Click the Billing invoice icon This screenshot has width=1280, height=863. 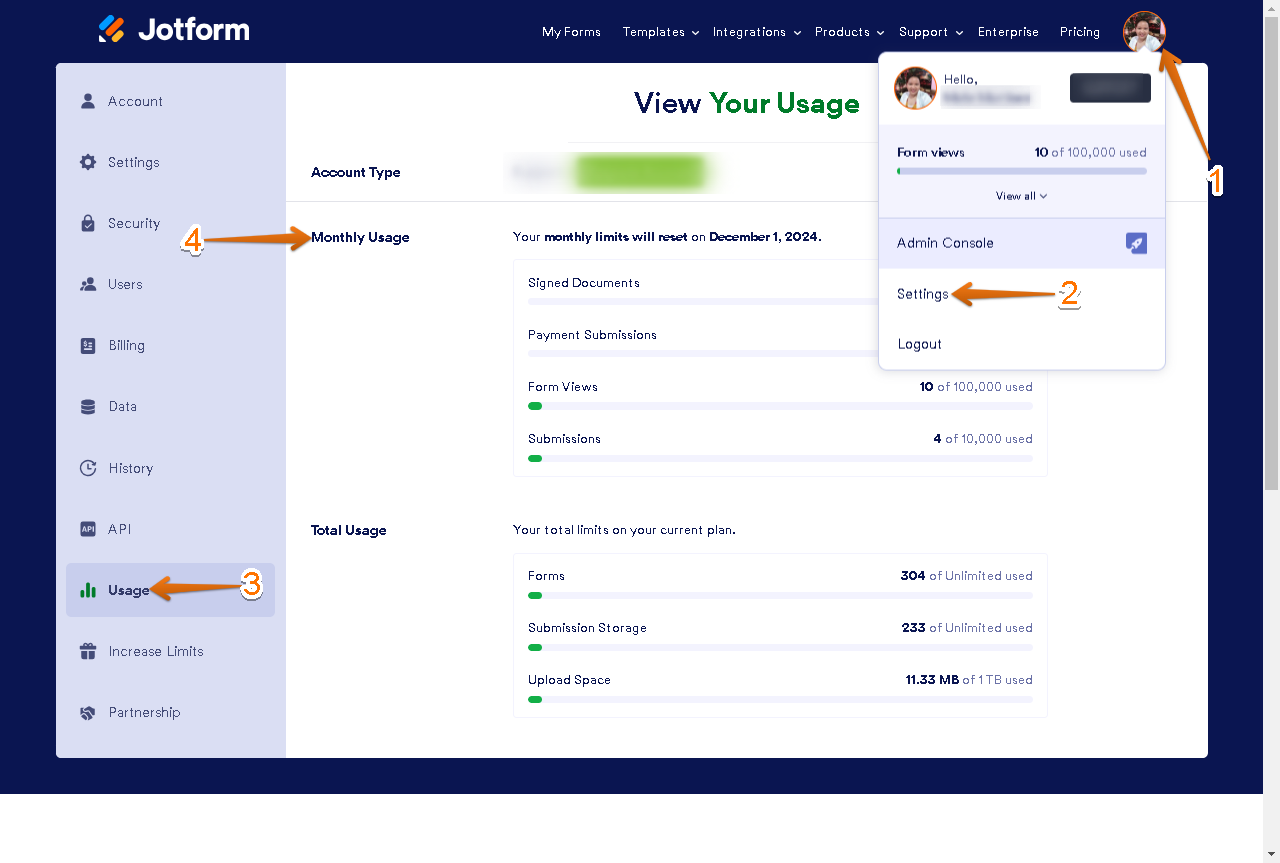coord(88,345)
